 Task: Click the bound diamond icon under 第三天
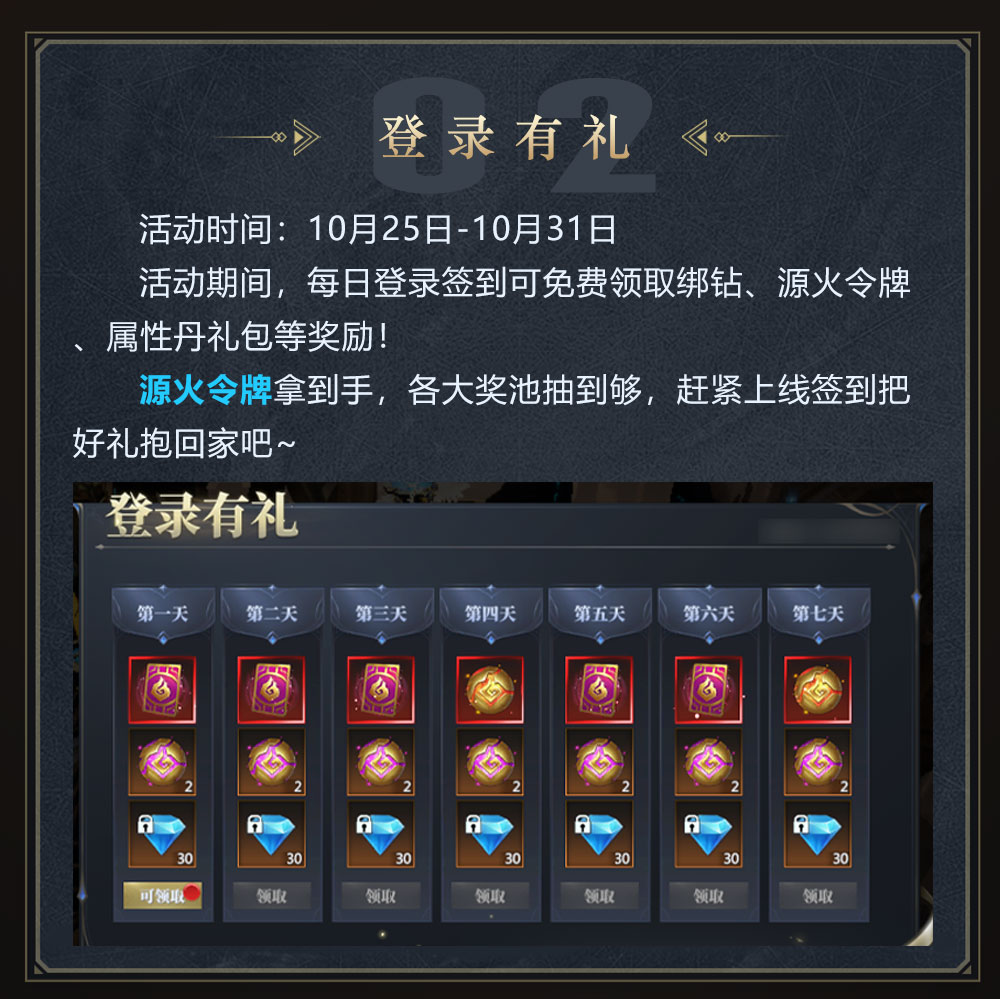tap(381, 834)
